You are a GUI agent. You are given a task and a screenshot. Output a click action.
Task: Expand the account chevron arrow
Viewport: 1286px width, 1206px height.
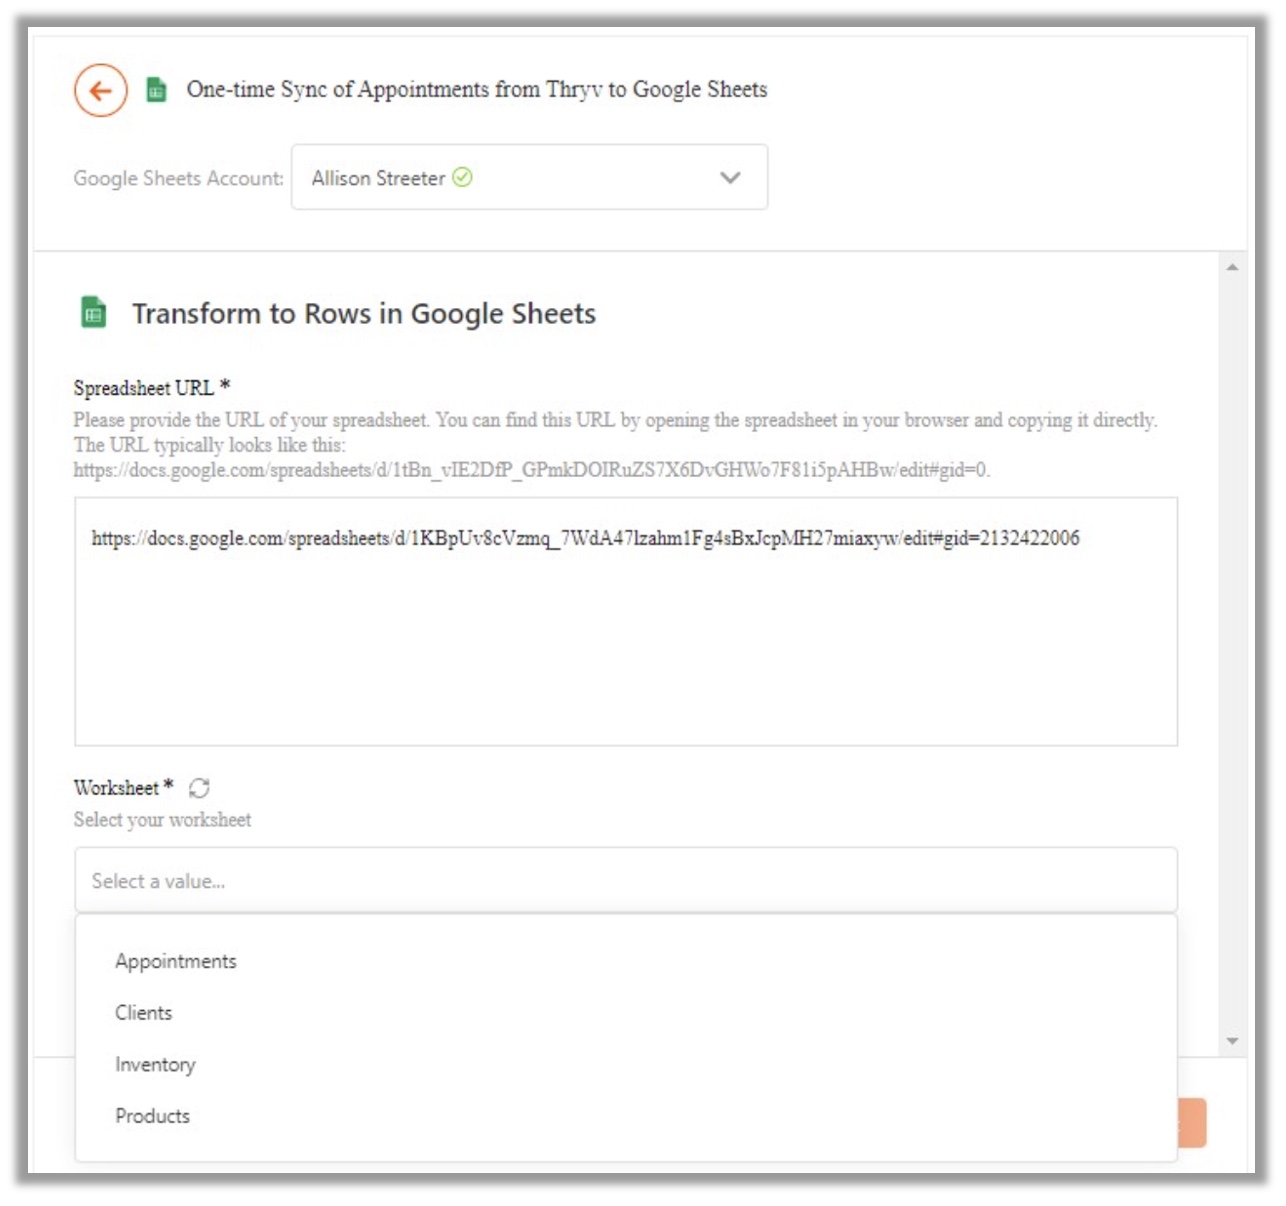730,177
